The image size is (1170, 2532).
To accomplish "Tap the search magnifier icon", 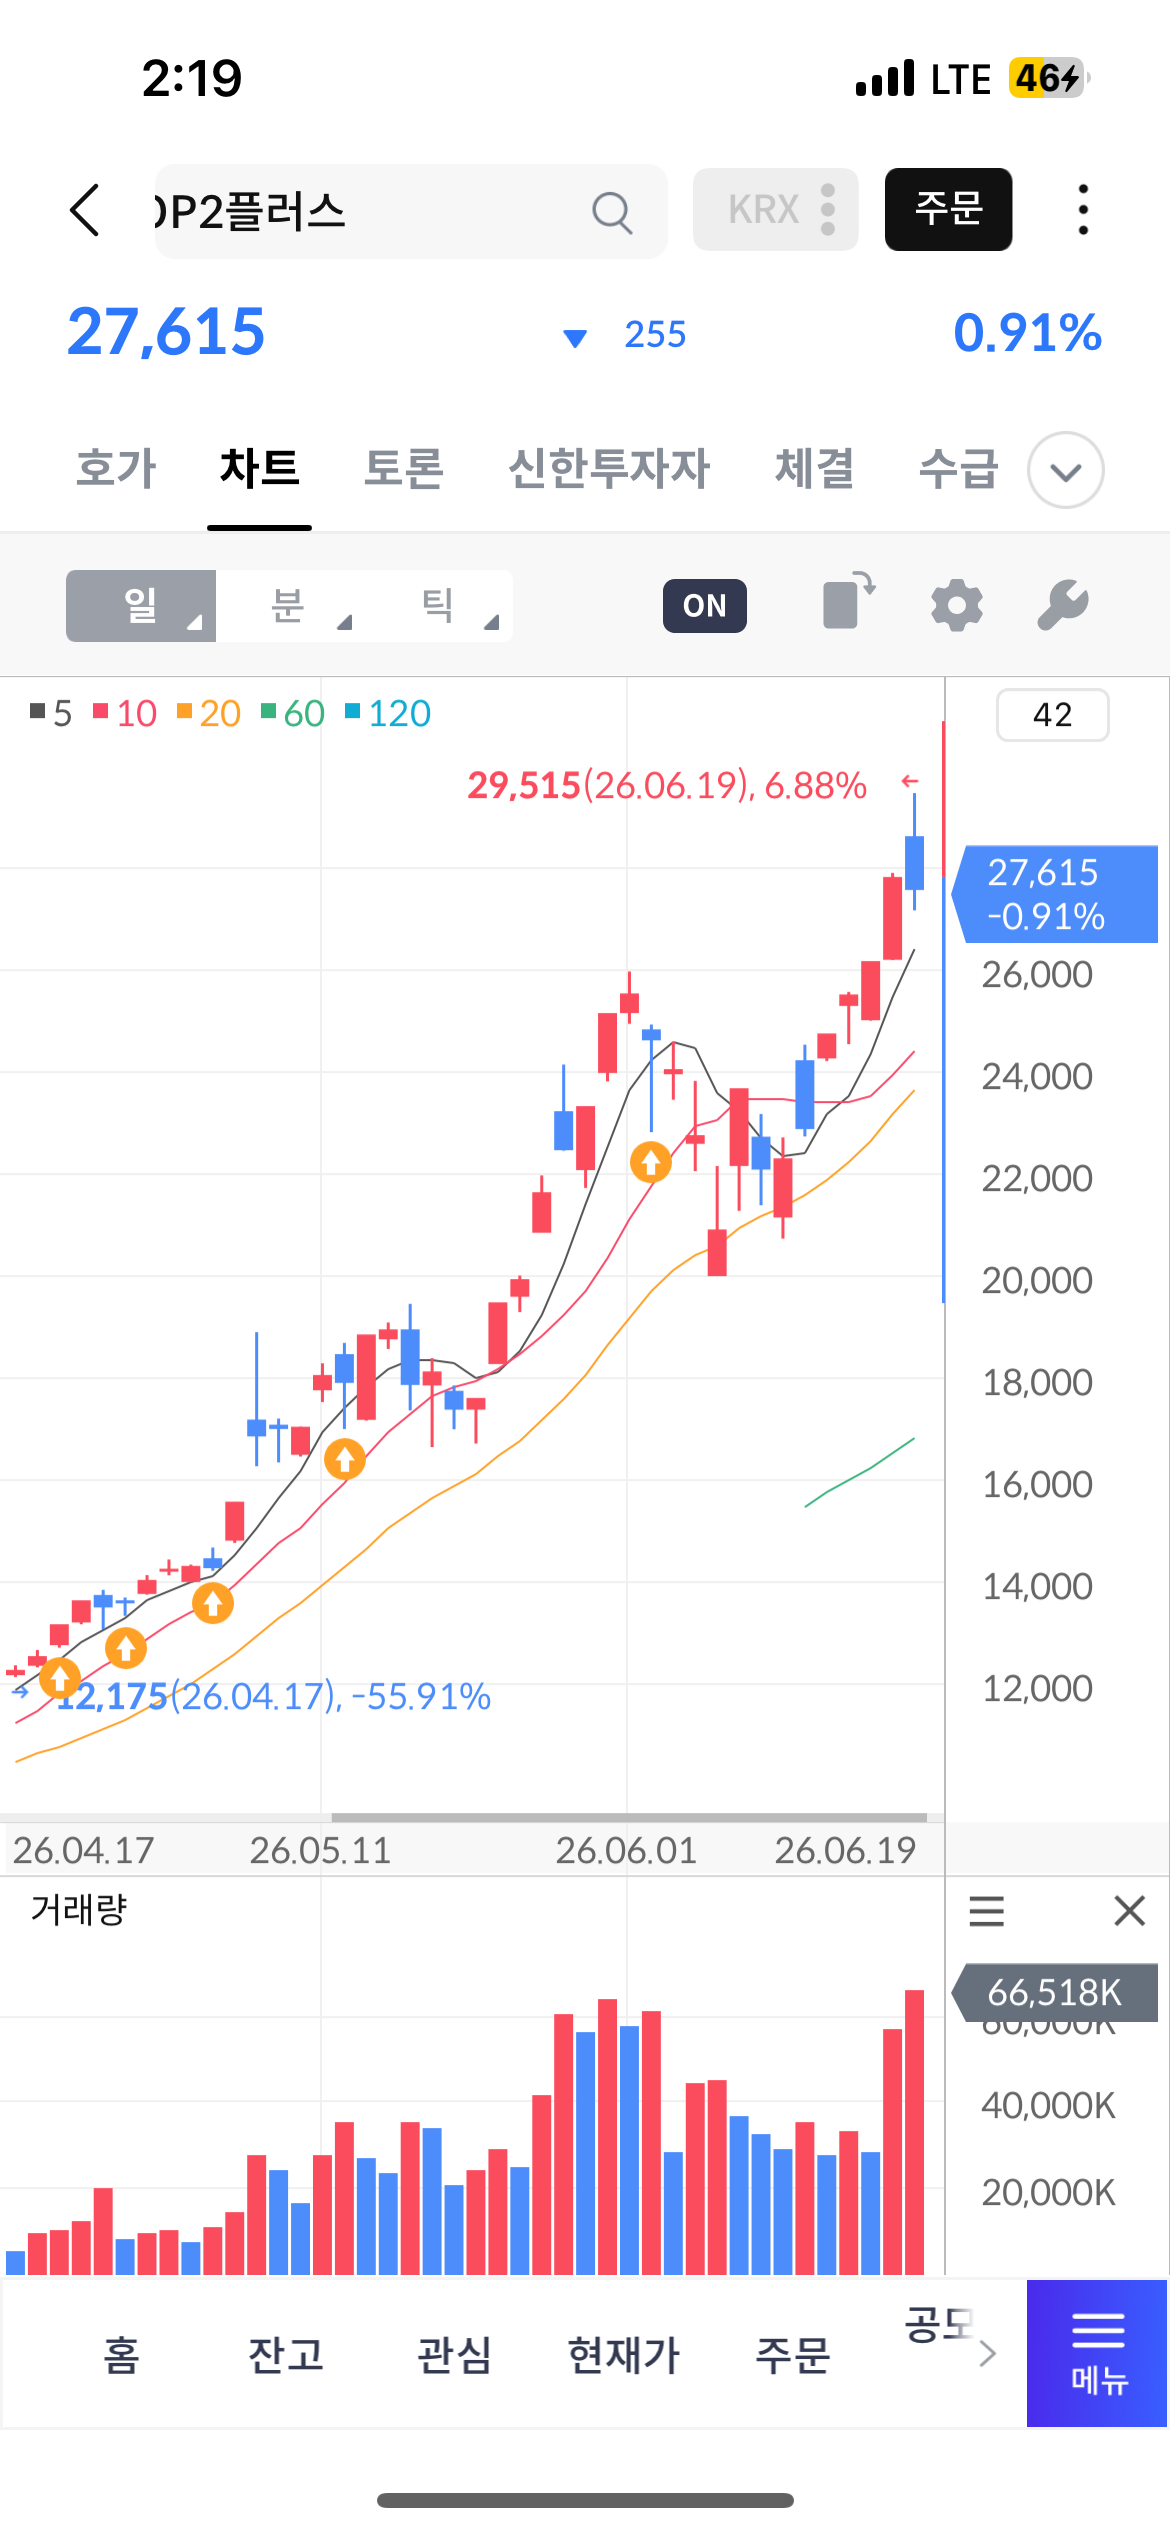I will point(612,212).
